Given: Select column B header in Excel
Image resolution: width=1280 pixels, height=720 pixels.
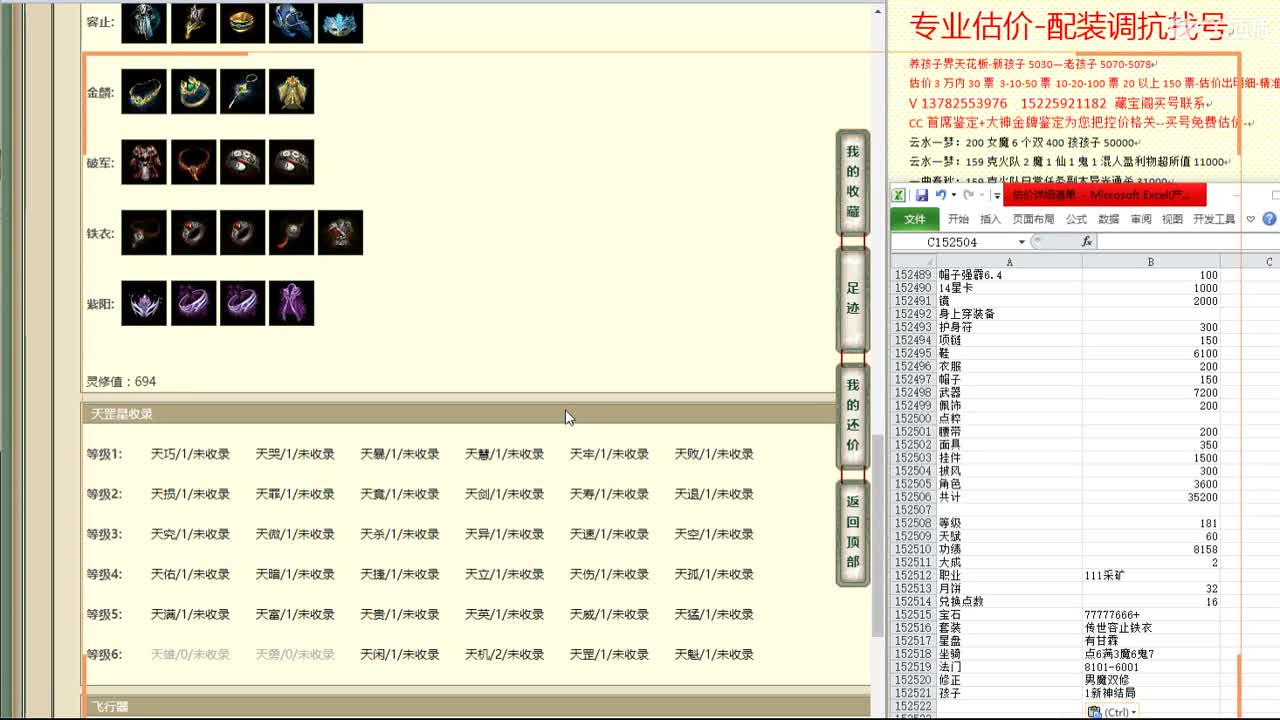Looking at the screenshot, I should pyautogui.click(x=1151, y=262).
